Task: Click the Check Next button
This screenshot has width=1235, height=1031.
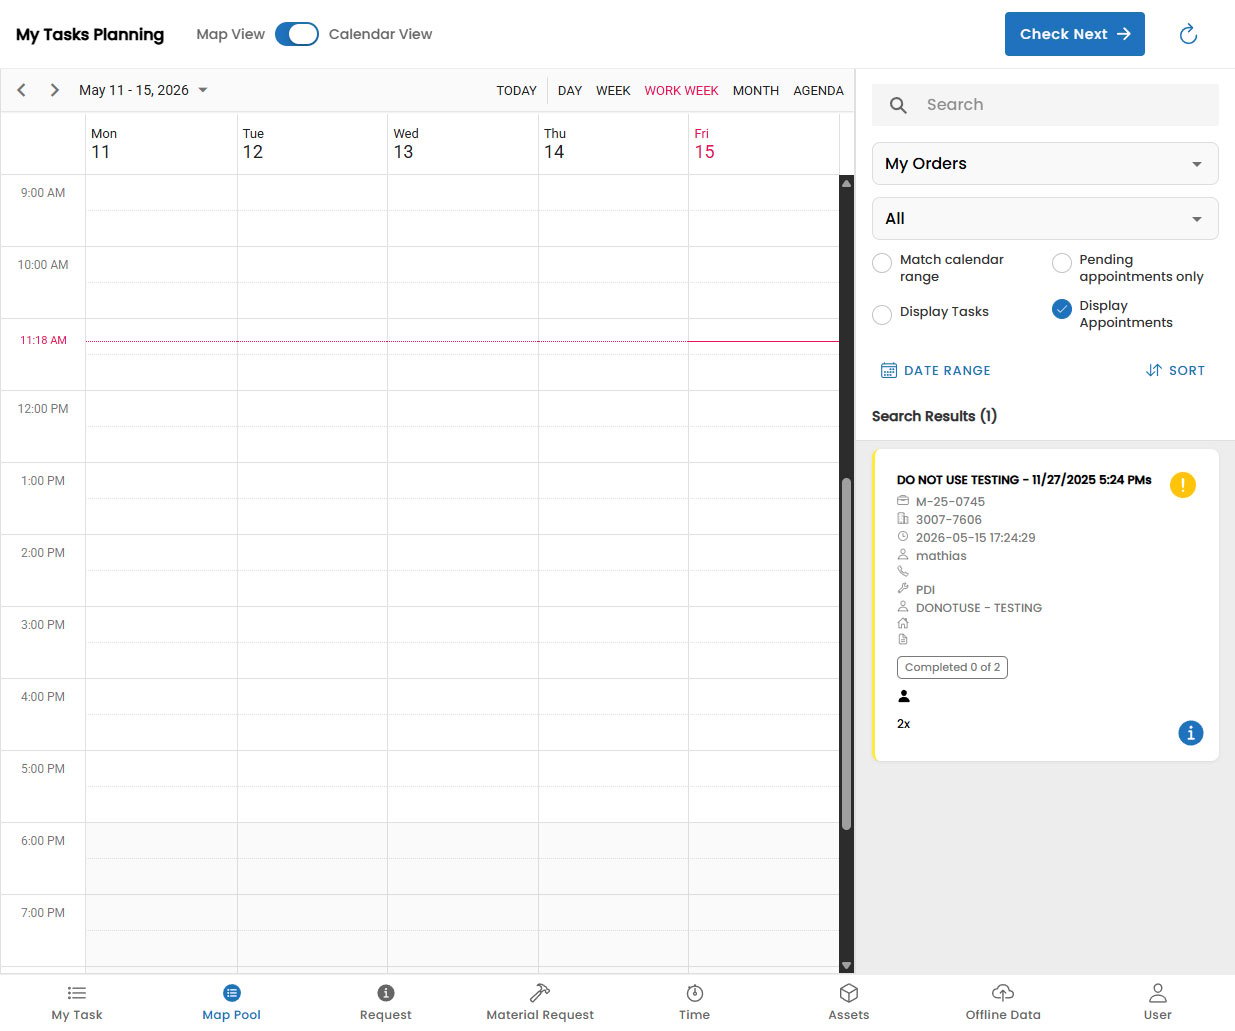Action: [x=1075, y=34]
